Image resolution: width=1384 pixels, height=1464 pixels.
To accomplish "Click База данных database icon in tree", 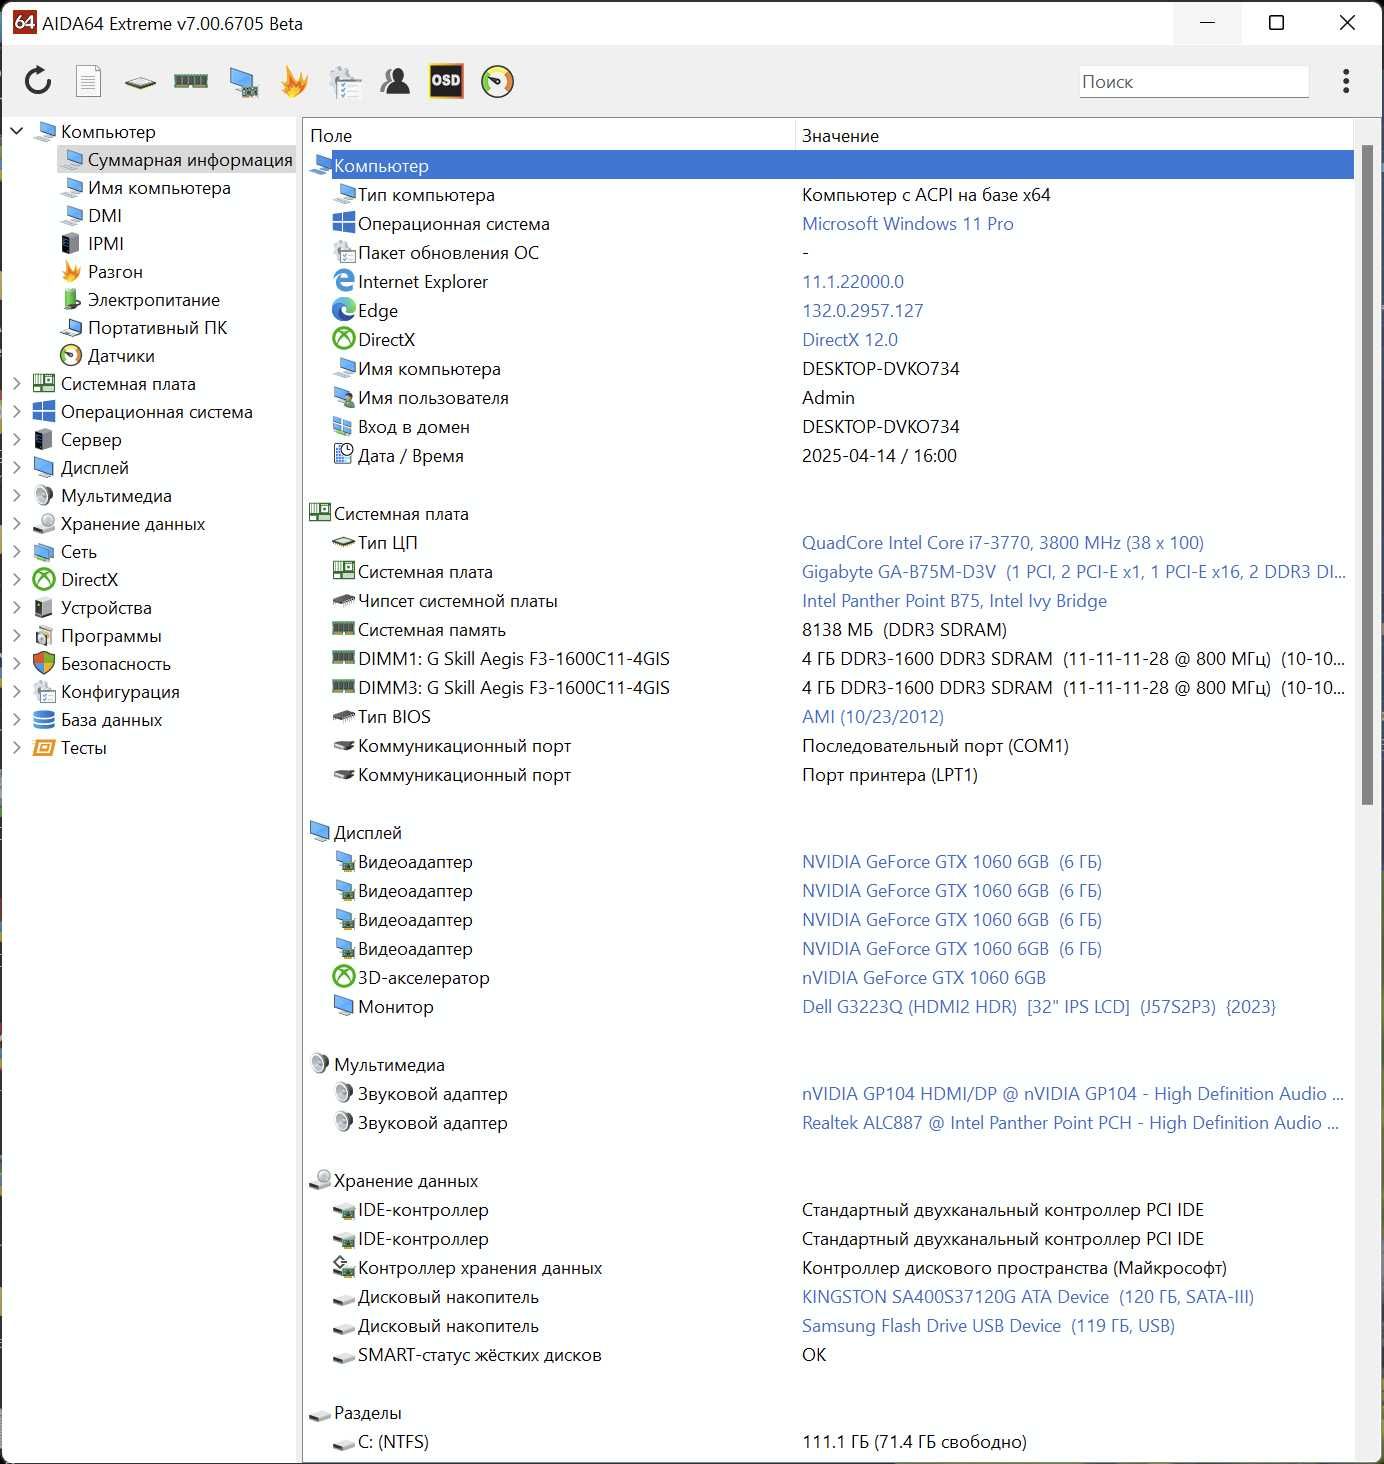I will [44, 719].
